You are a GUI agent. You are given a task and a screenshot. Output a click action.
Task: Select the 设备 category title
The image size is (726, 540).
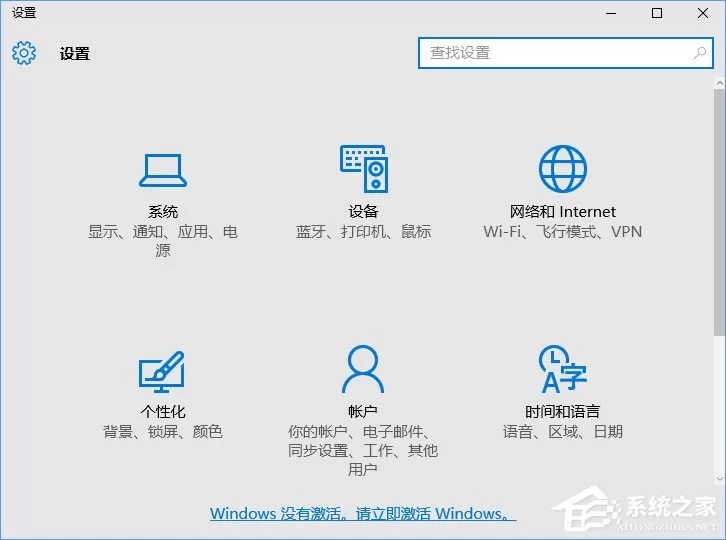tap(363, 212)
